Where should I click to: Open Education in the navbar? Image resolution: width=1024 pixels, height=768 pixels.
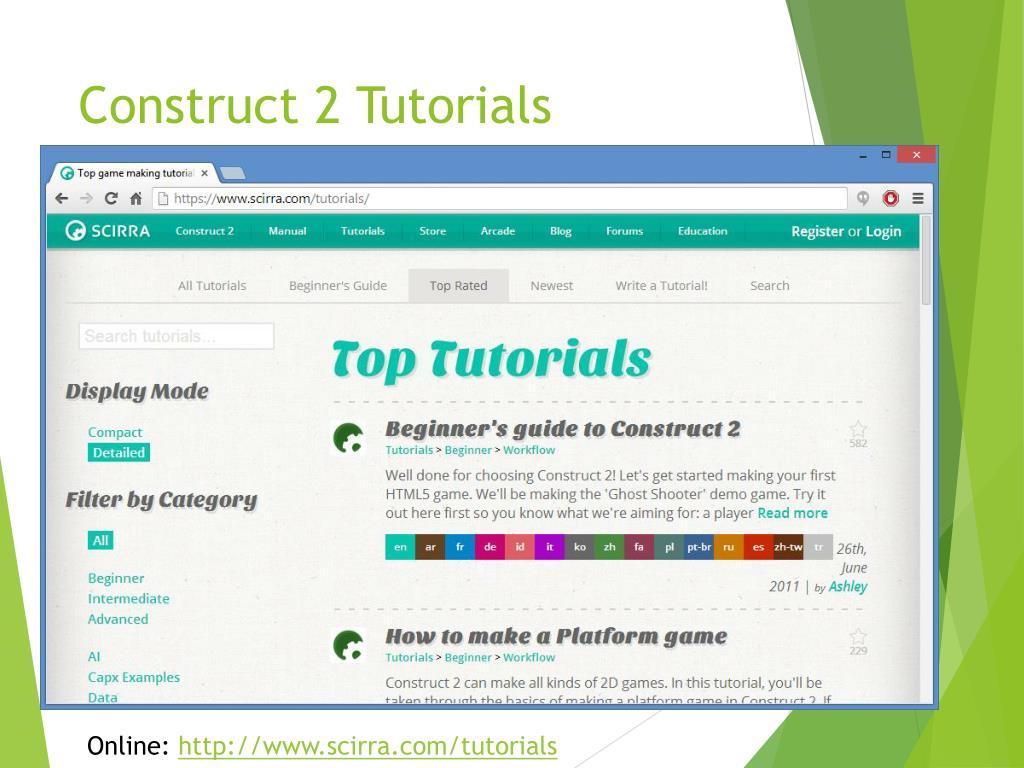(702, 231)
